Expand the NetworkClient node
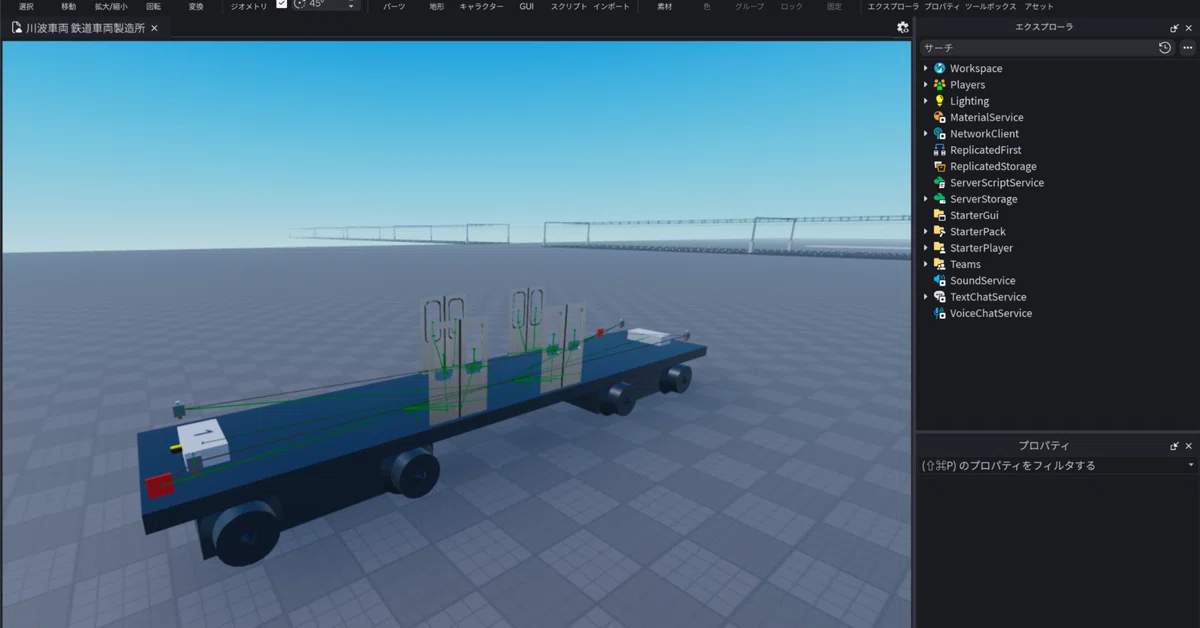Viewport: 1200px width, 628px height. click(926, 134)
